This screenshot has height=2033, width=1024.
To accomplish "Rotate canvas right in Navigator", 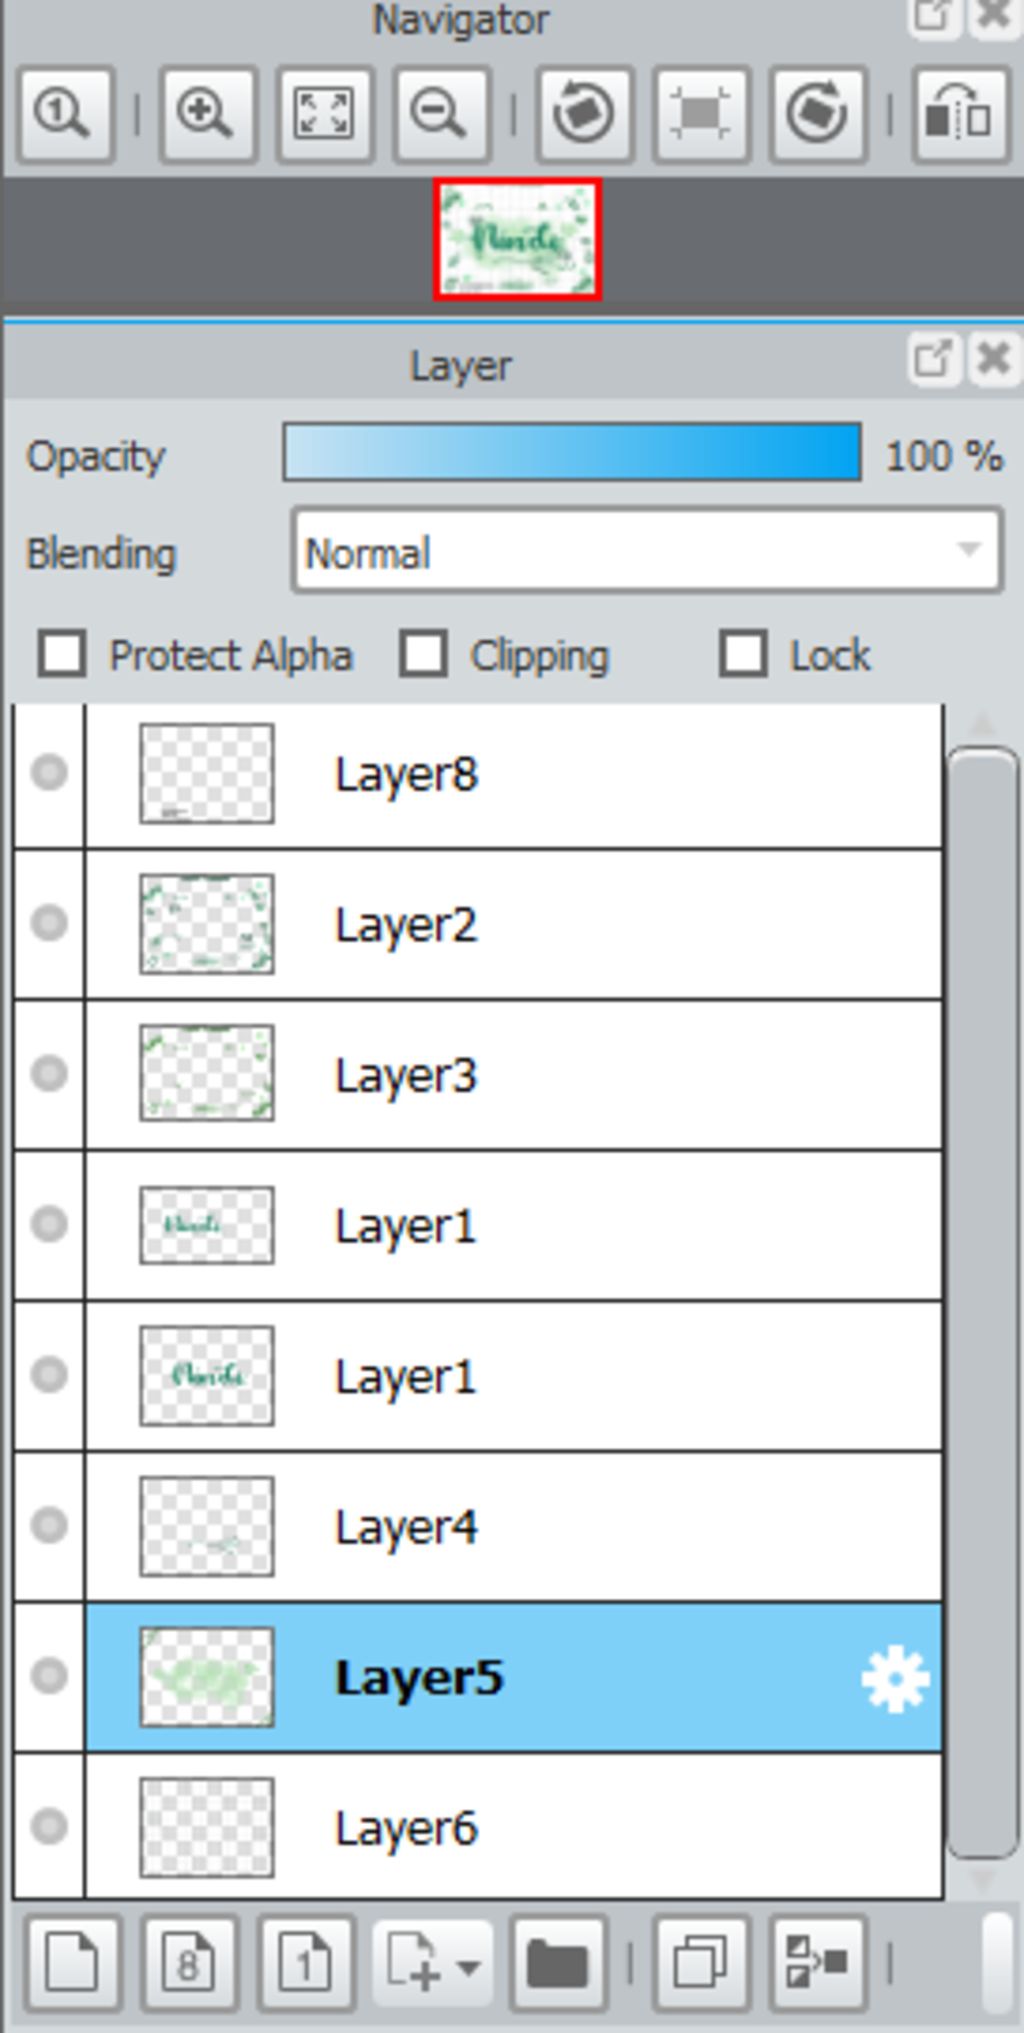I will [x=817, y=115].
